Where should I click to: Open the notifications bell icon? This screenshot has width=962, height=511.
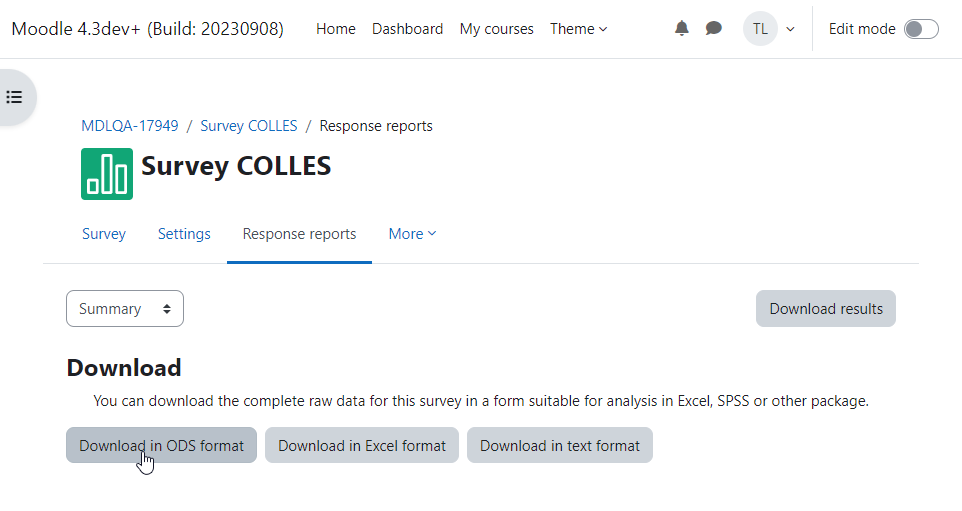(682, 28)
